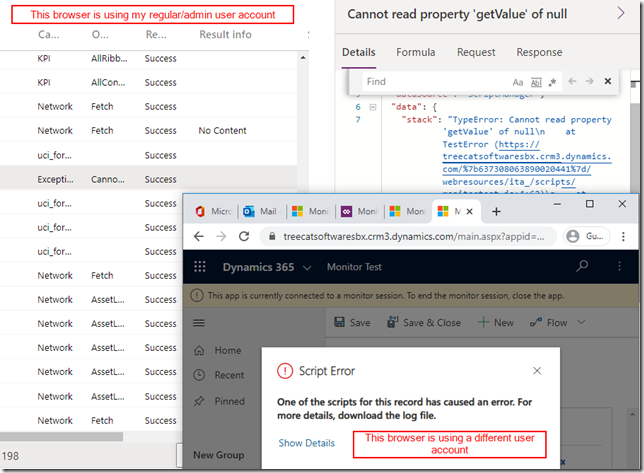
Task: Open a new browser tab
Action: coord(496,211)
